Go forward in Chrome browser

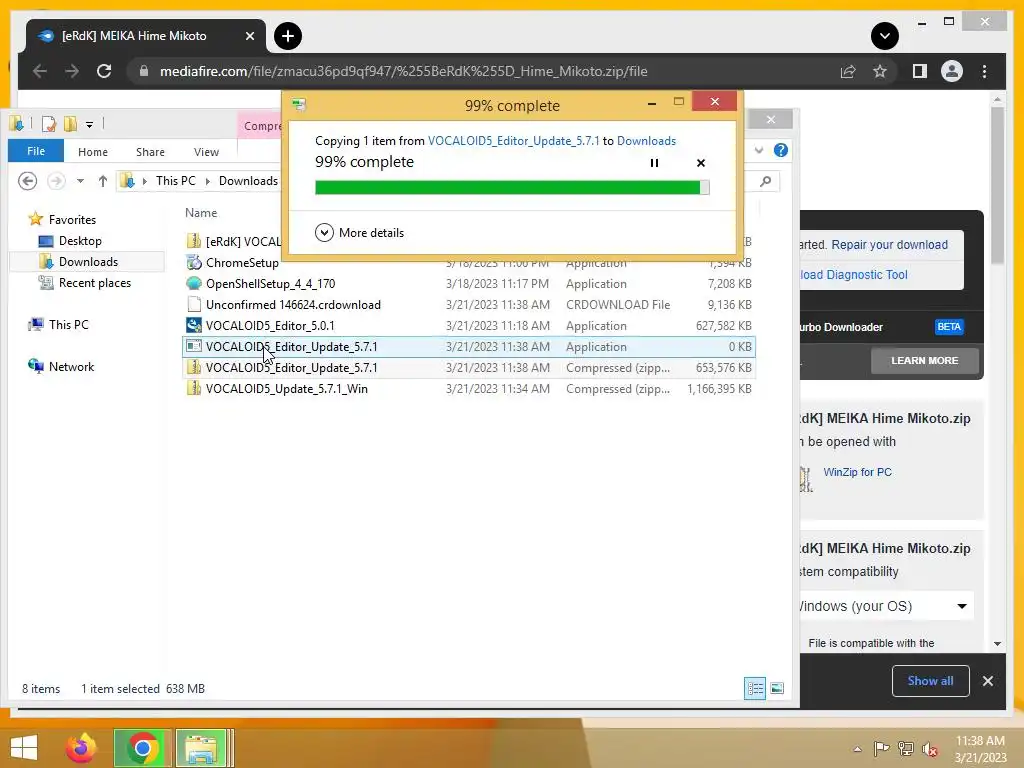point(72,71)
